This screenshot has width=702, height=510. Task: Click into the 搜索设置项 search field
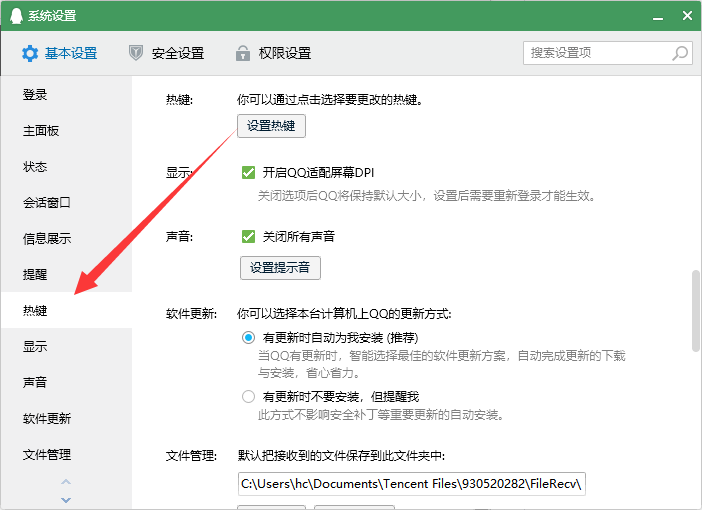click(x=608, y=53)
